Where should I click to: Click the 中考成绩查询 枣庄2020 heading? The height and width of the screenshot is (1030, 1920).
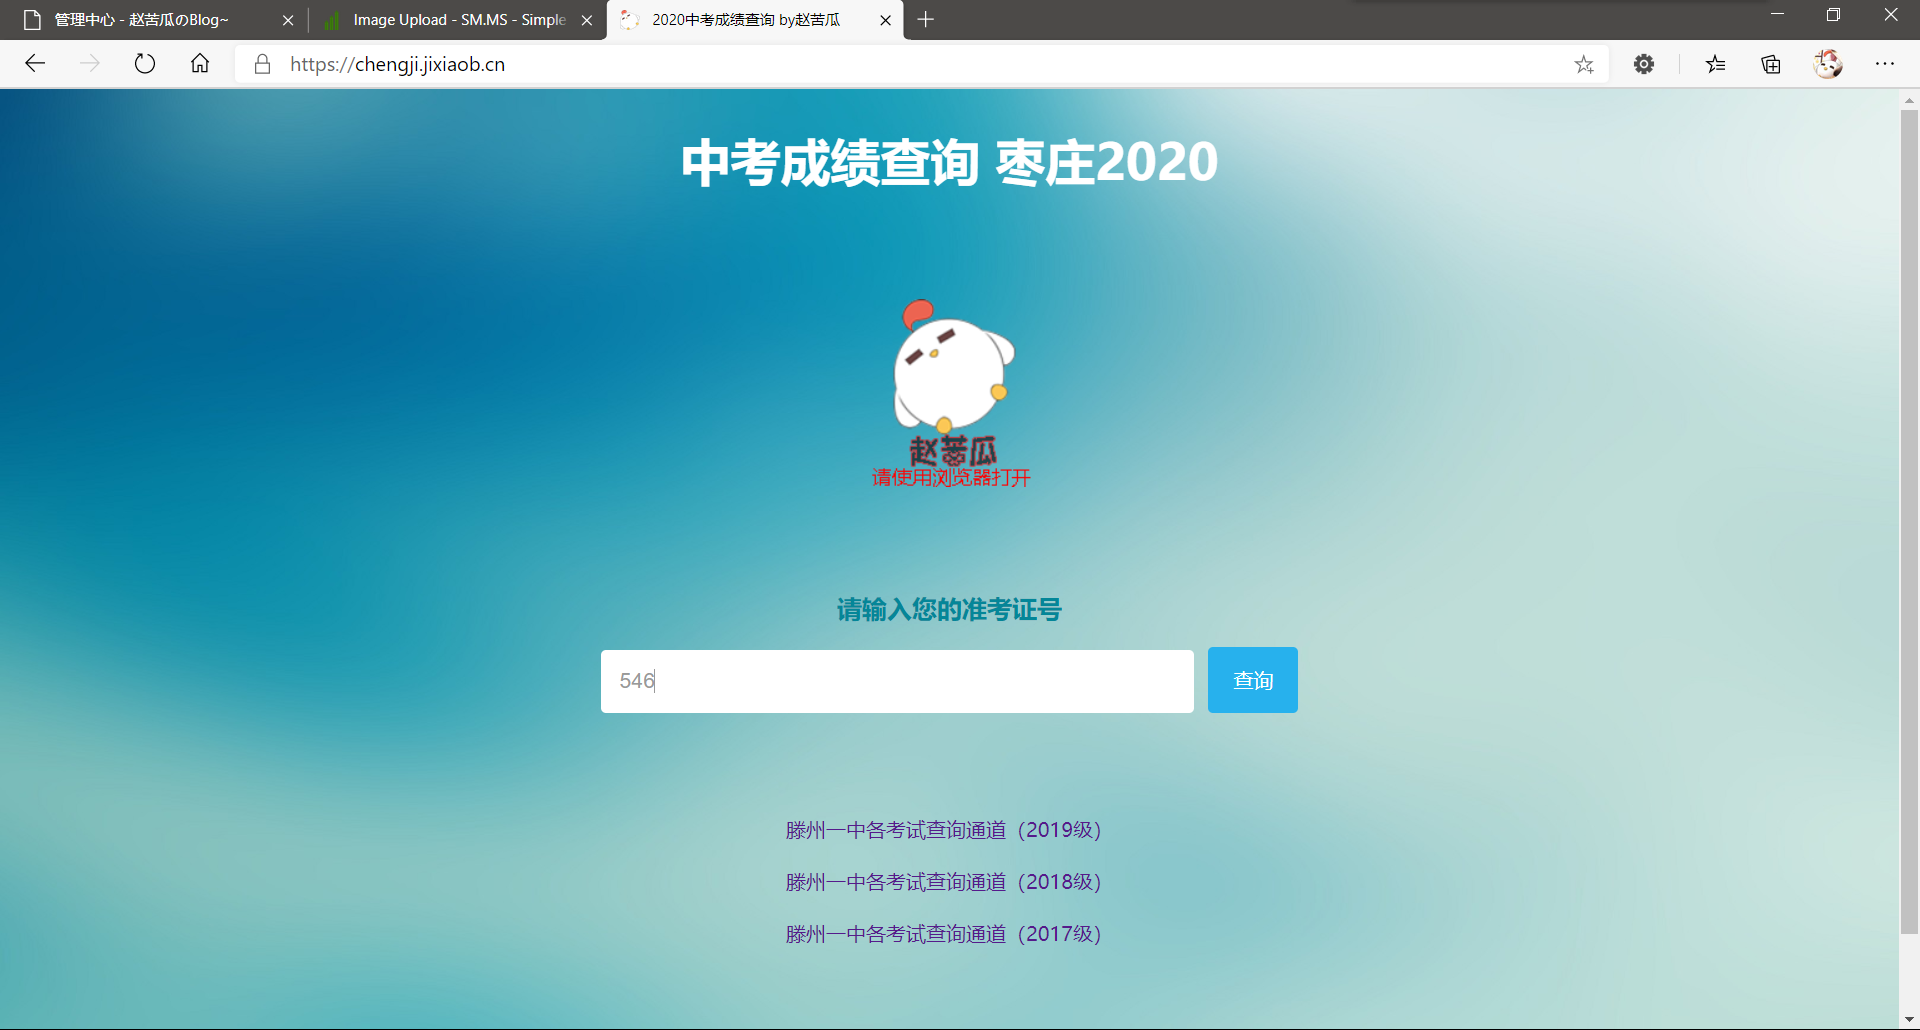click(949, 162)
